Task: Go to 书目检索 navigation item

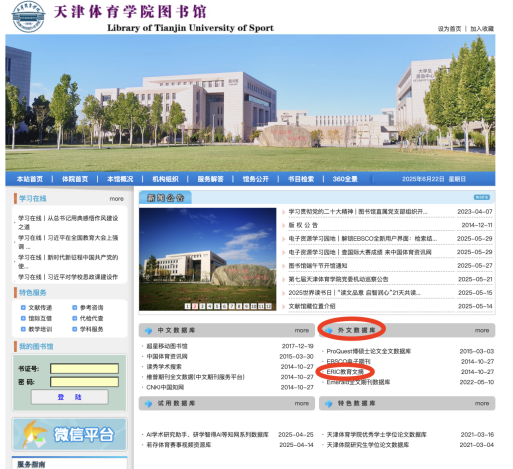Action: click(x=301, y=179)
